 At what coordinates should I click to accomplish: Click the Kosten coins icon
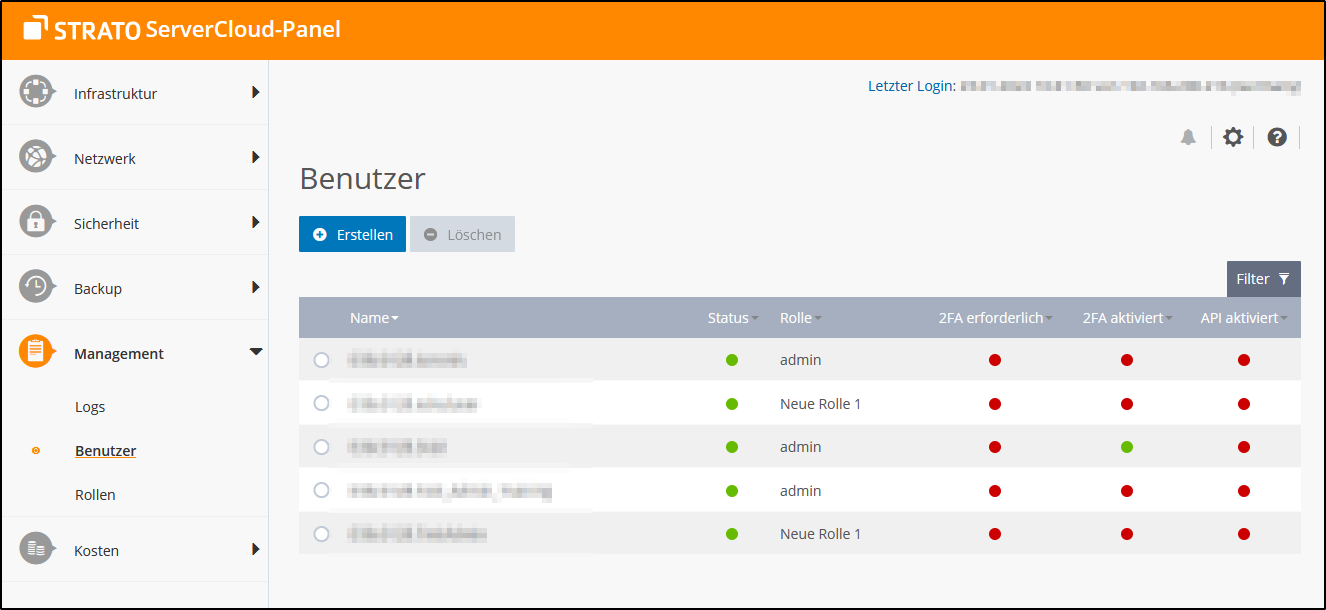36,549
